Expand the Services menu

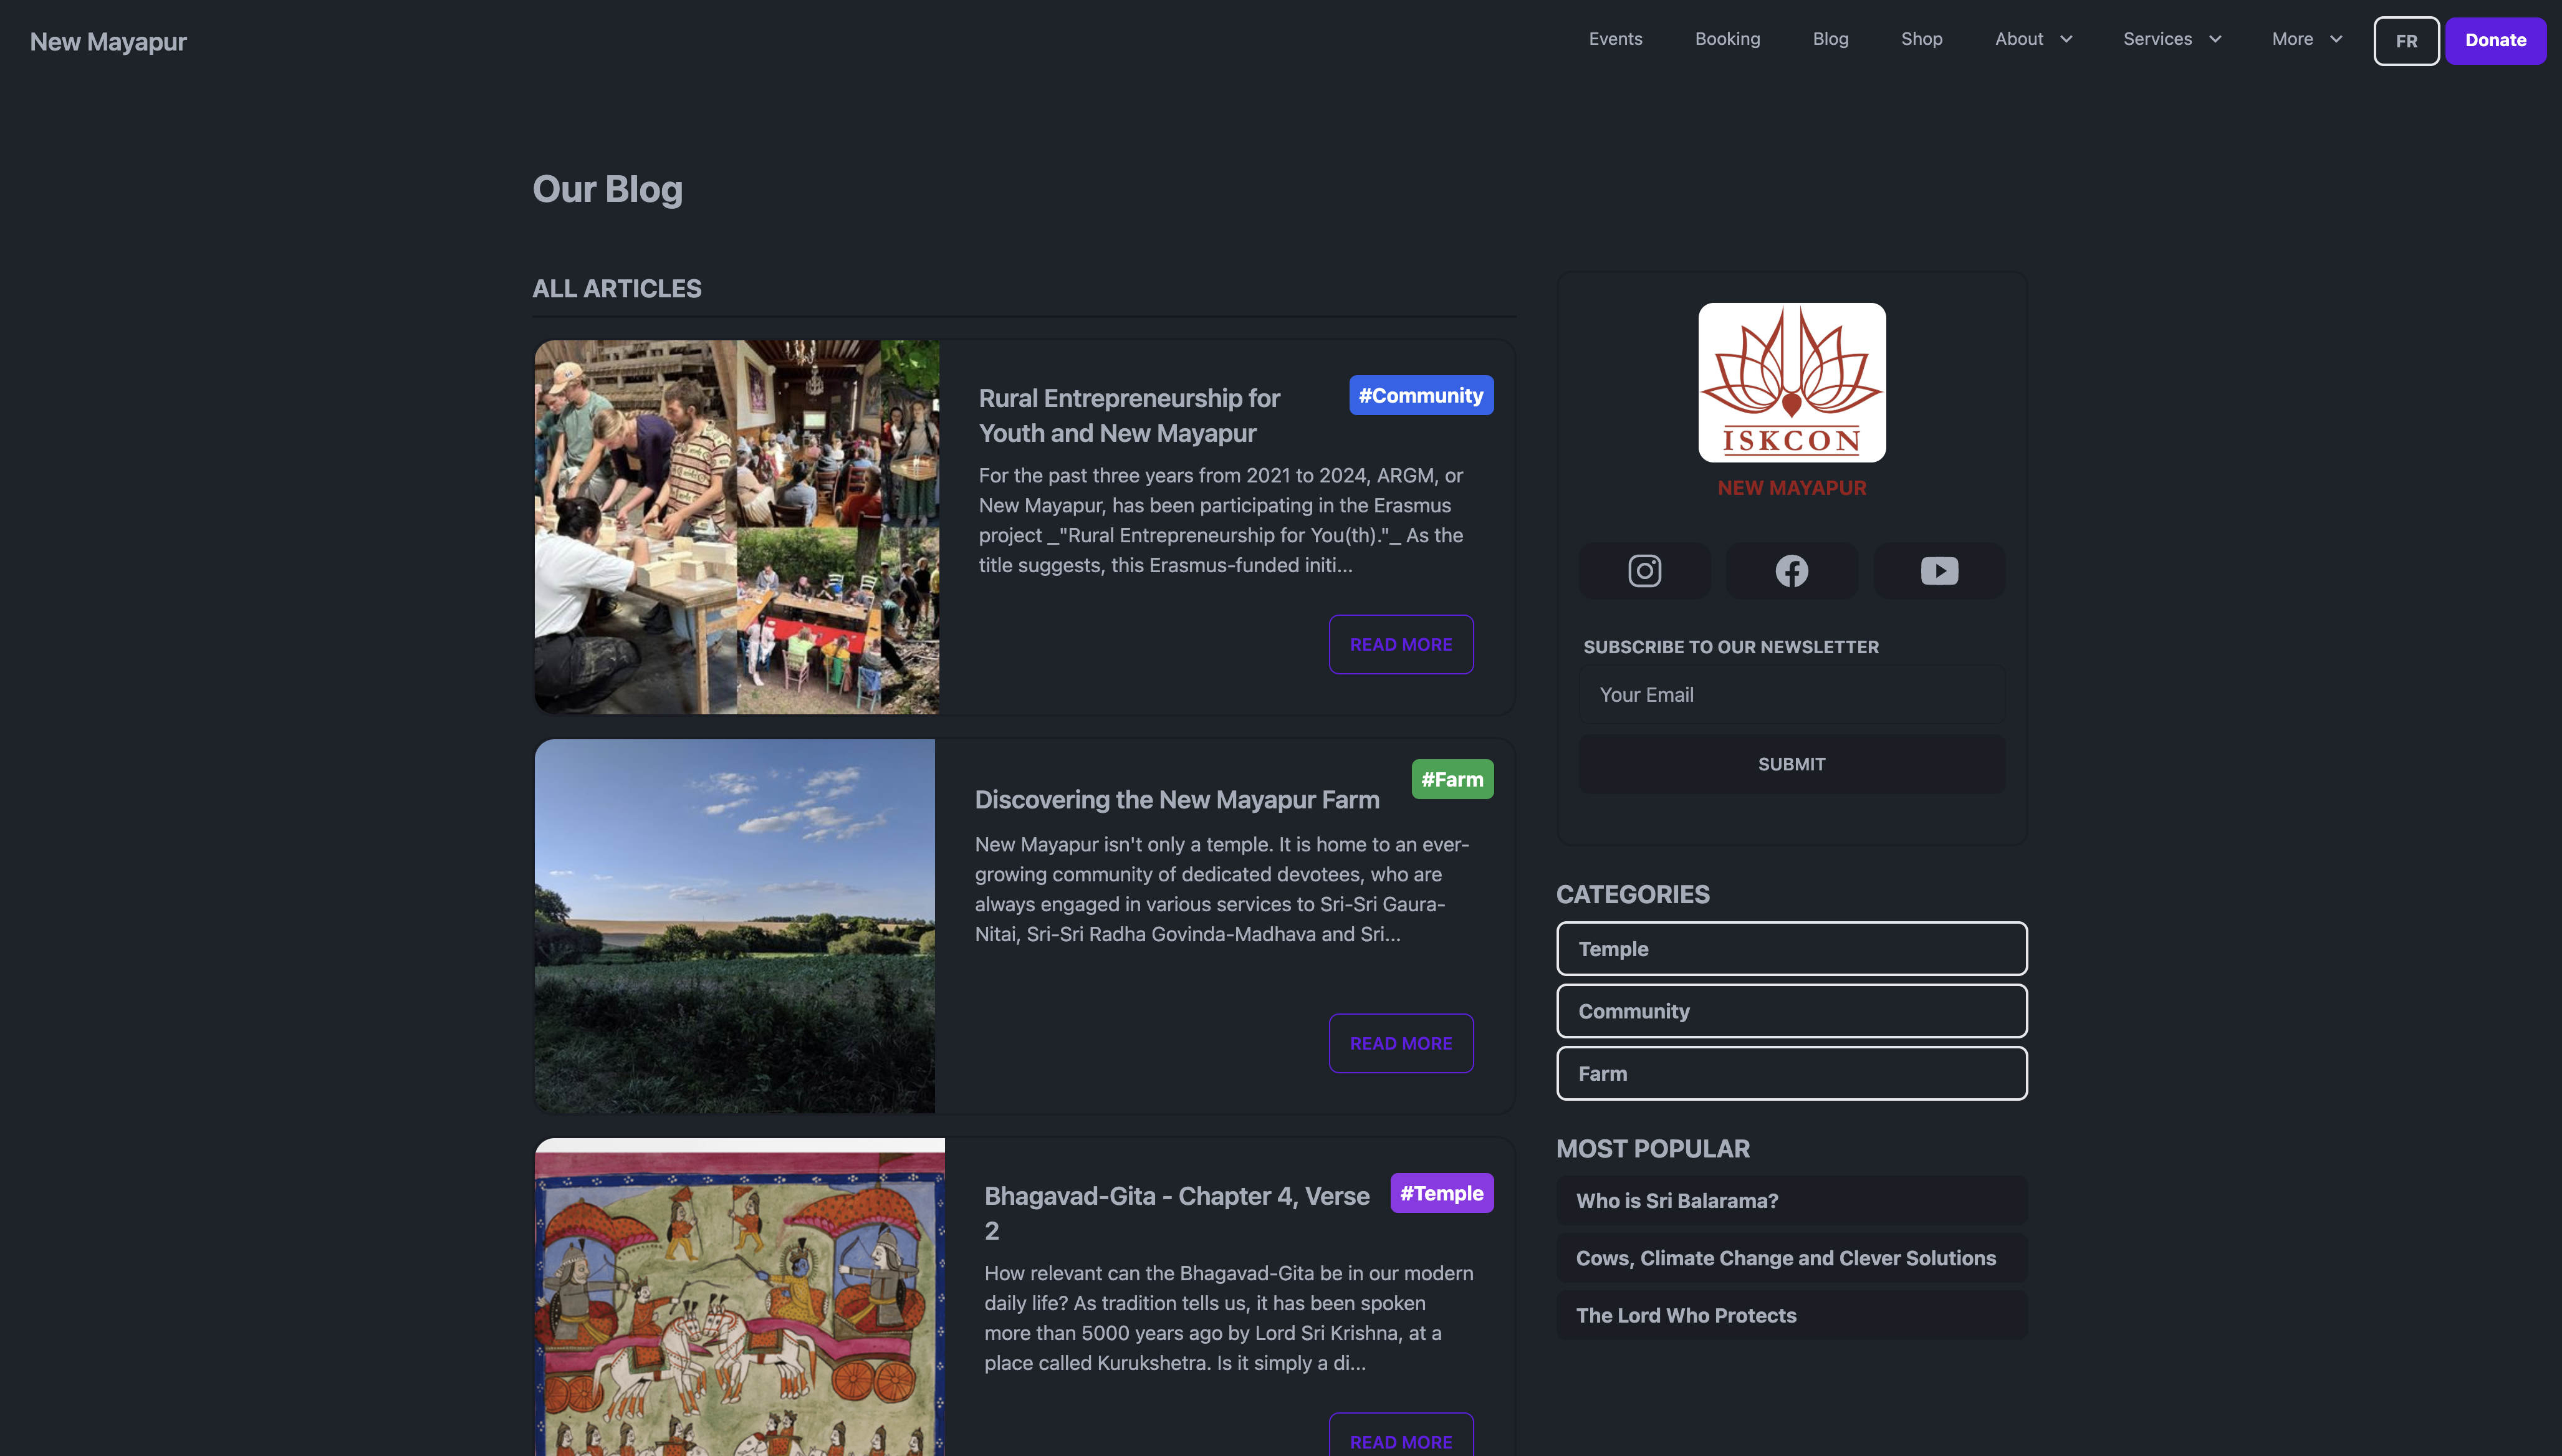2171,39
